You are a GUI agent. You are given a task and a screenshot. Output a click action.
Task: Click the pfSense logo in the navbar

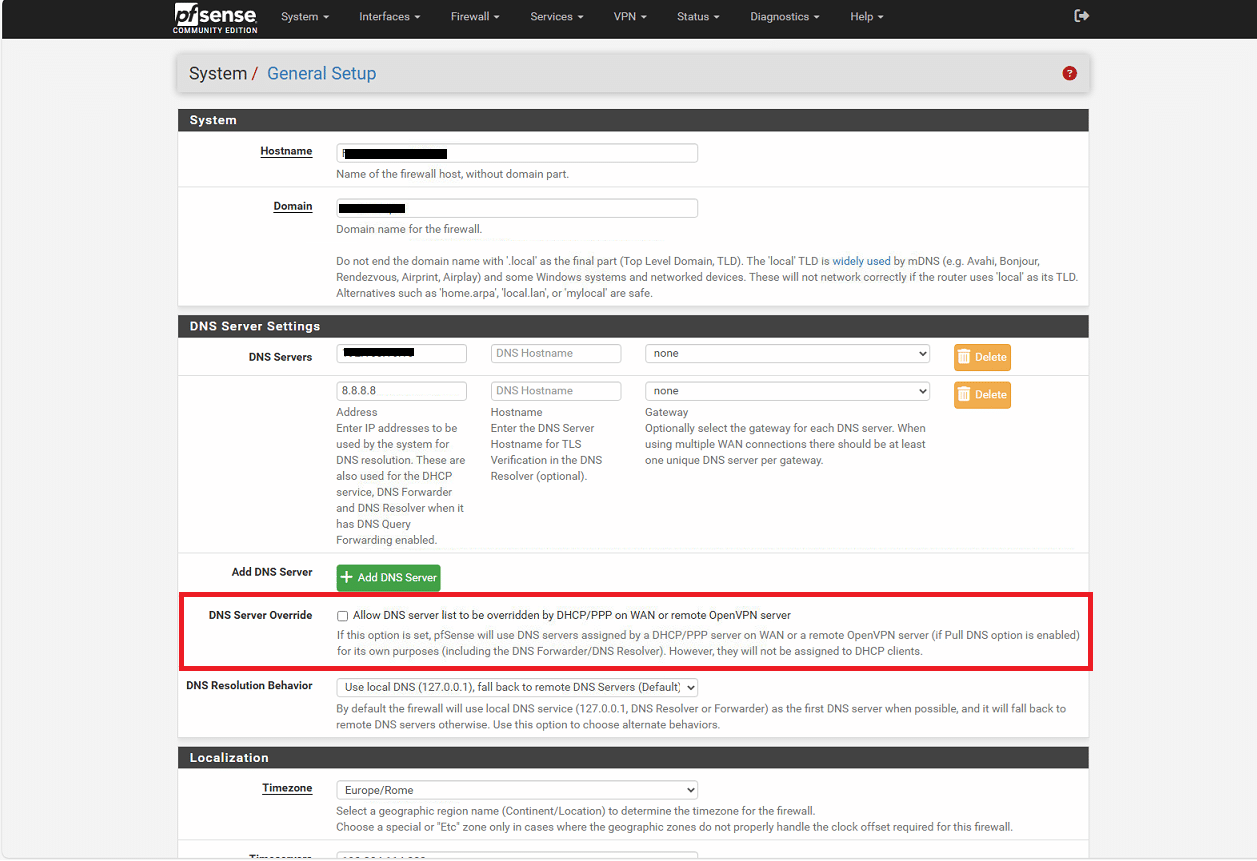pos(215,17)
